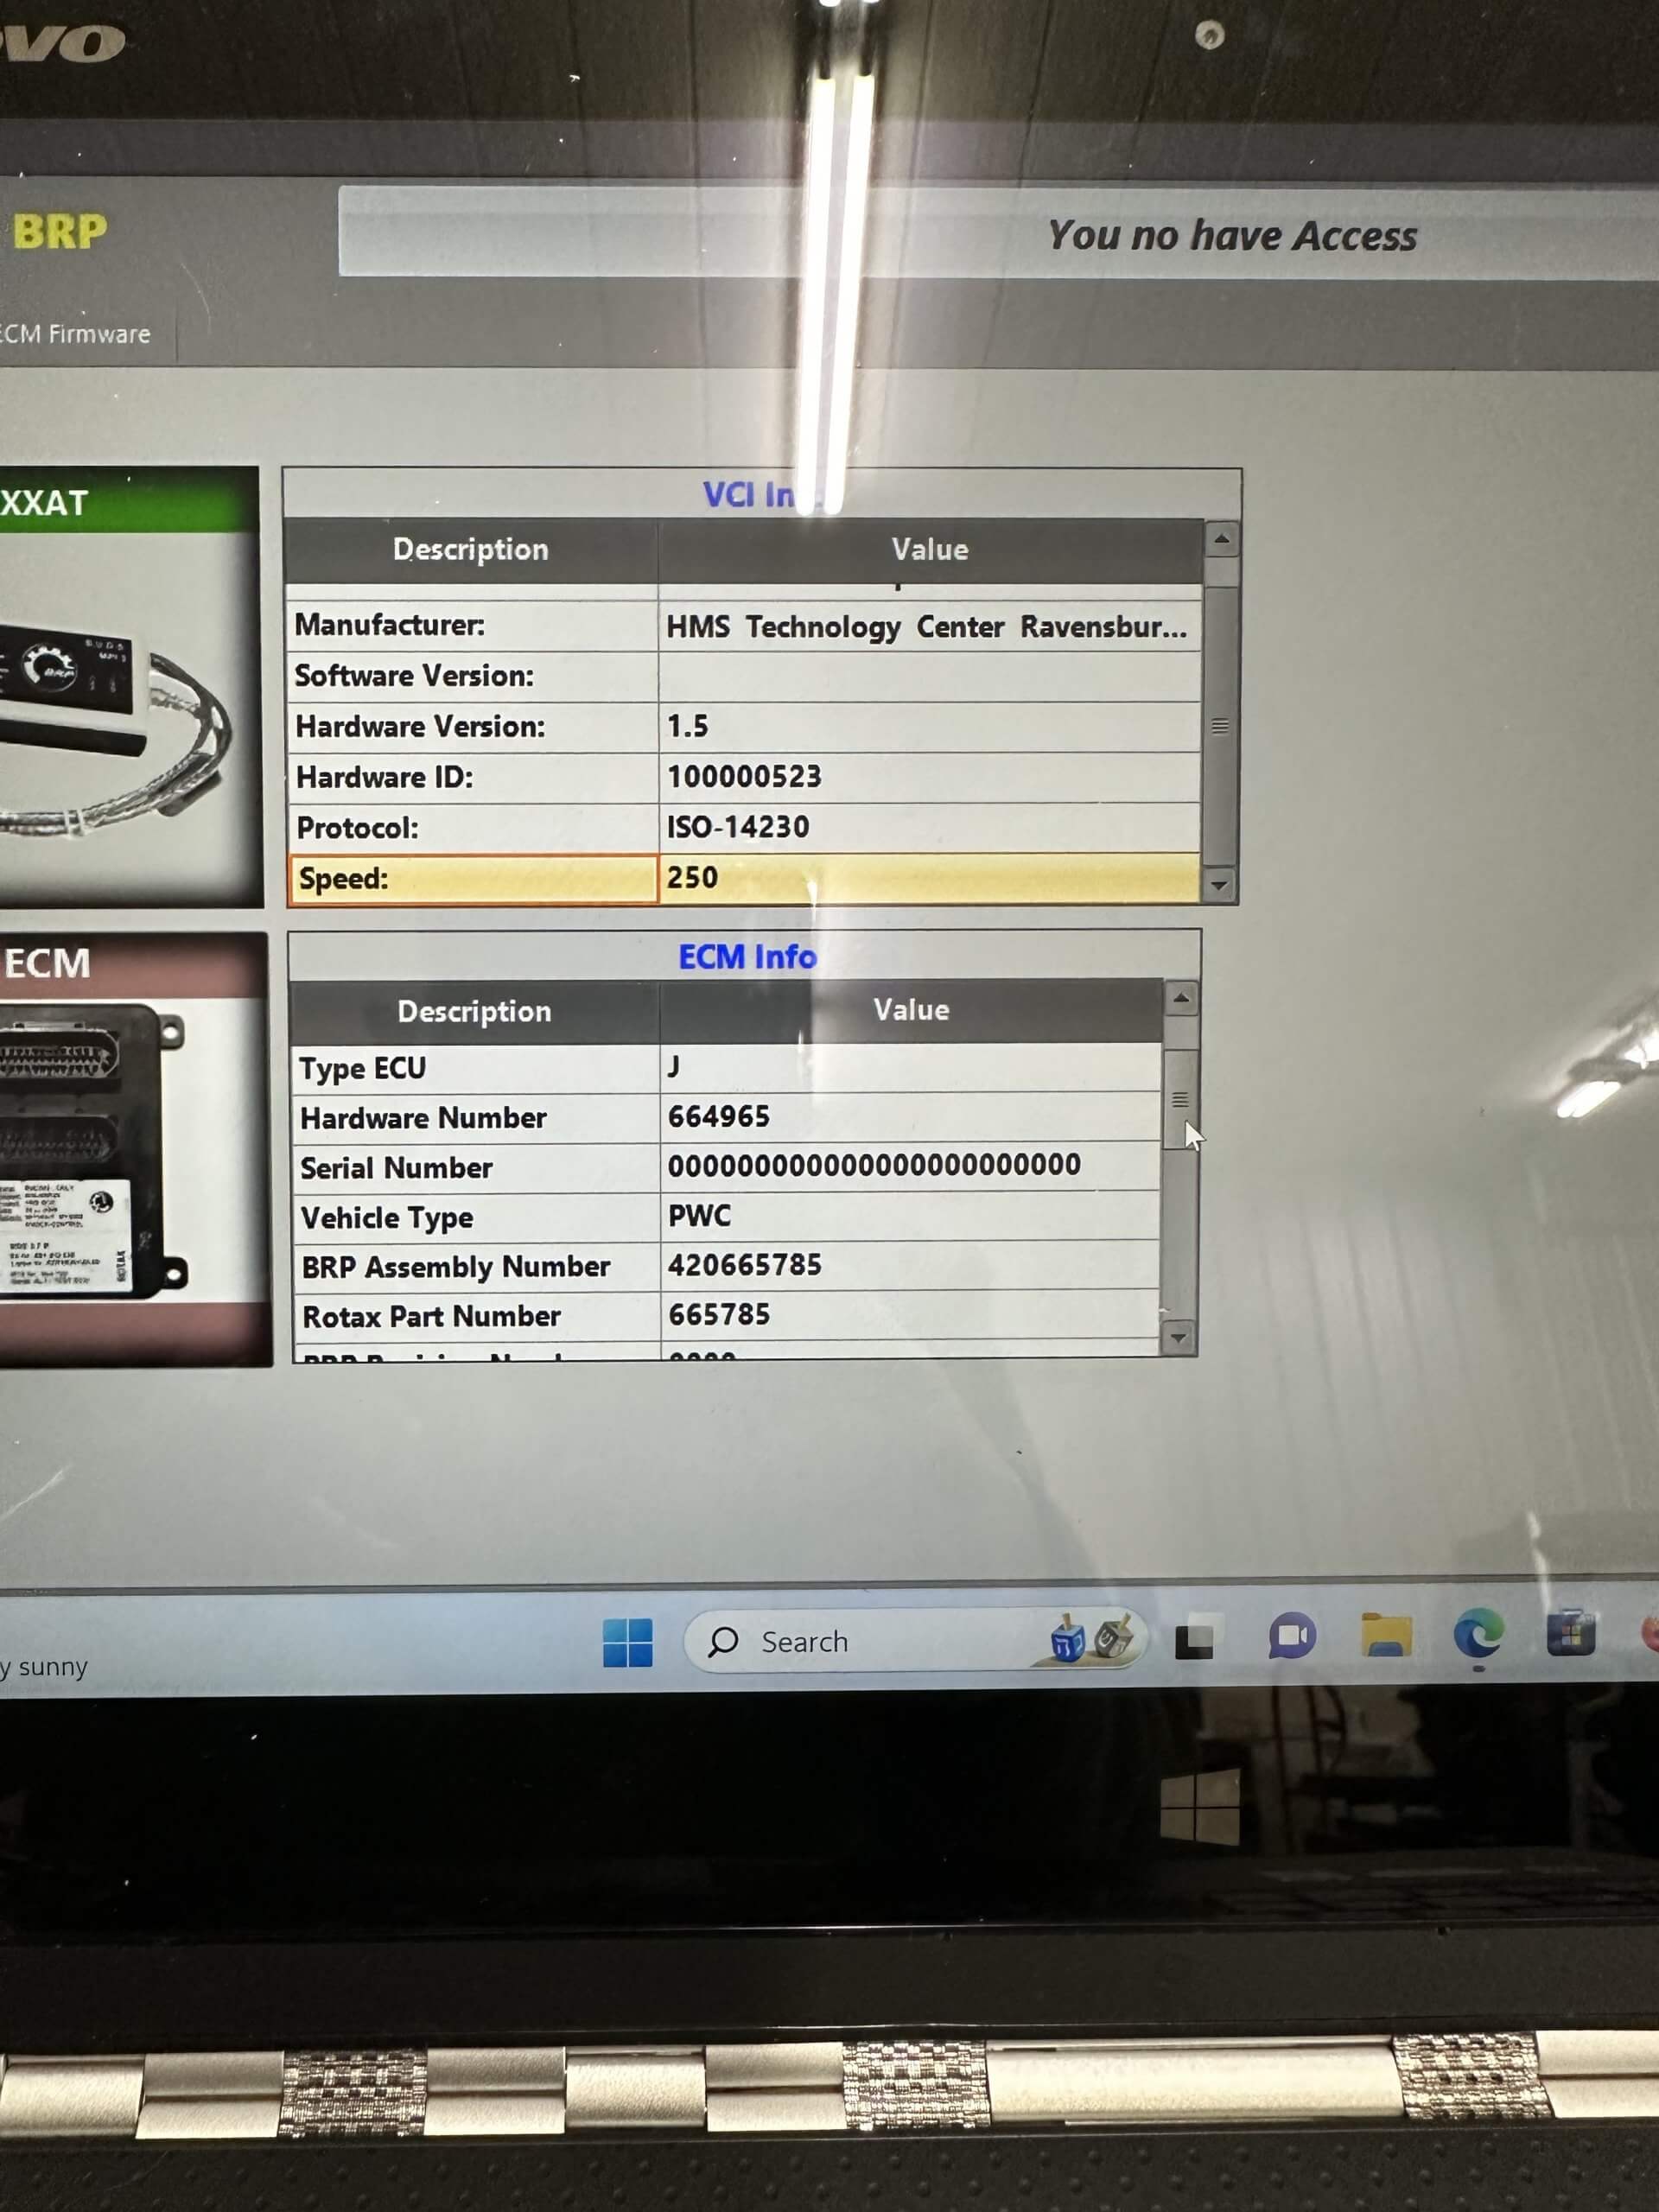Screen dimensions: 1659x2212
Task: Click the You no have Access message
Action: (1233, 236)
